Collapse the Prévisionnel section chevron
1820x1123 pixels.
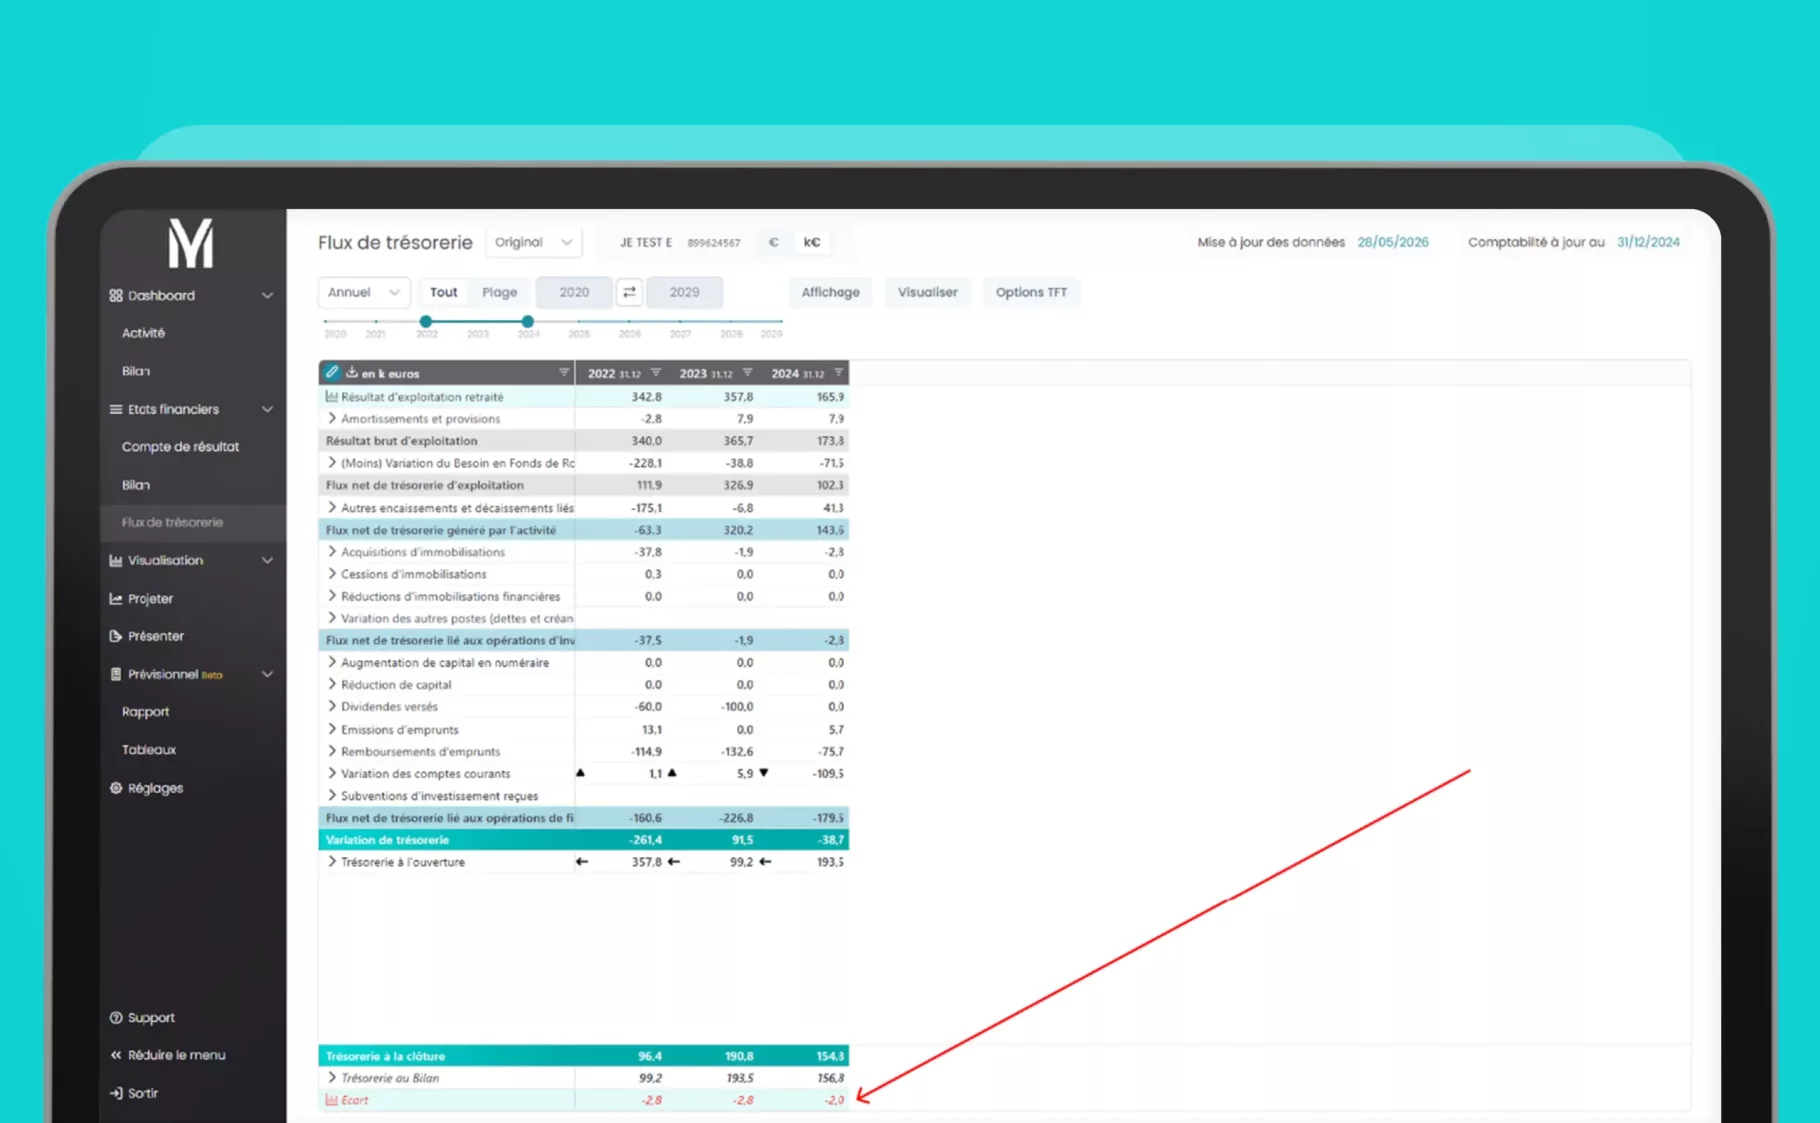267,674
